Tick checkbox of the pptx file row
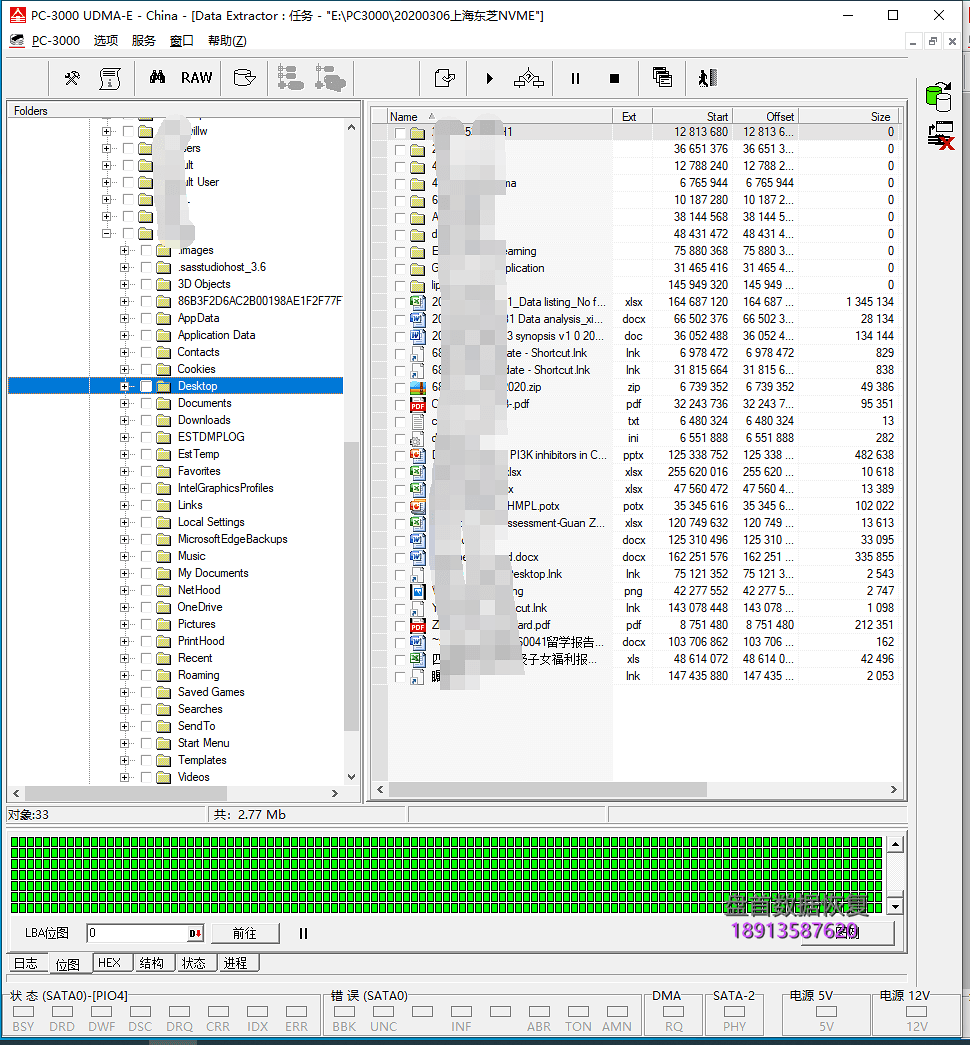The height and width of the screenshot is (1045, 970). (x=400, y=456)
